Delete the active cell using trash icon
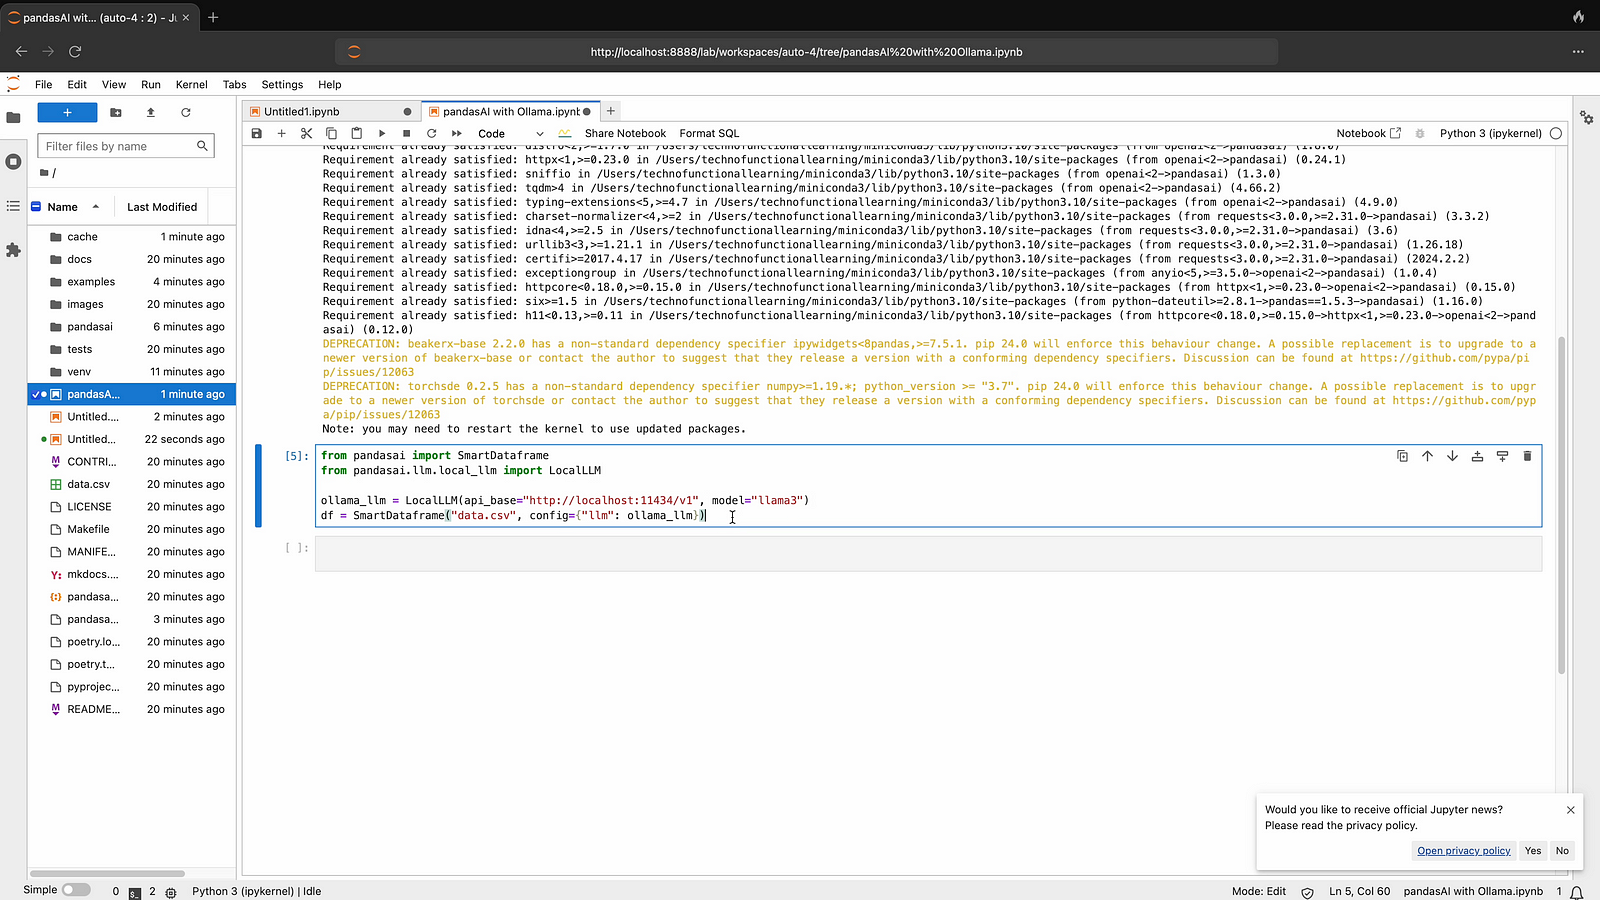The width and height of the screenshot is (1600, 900). [1527, 456]
